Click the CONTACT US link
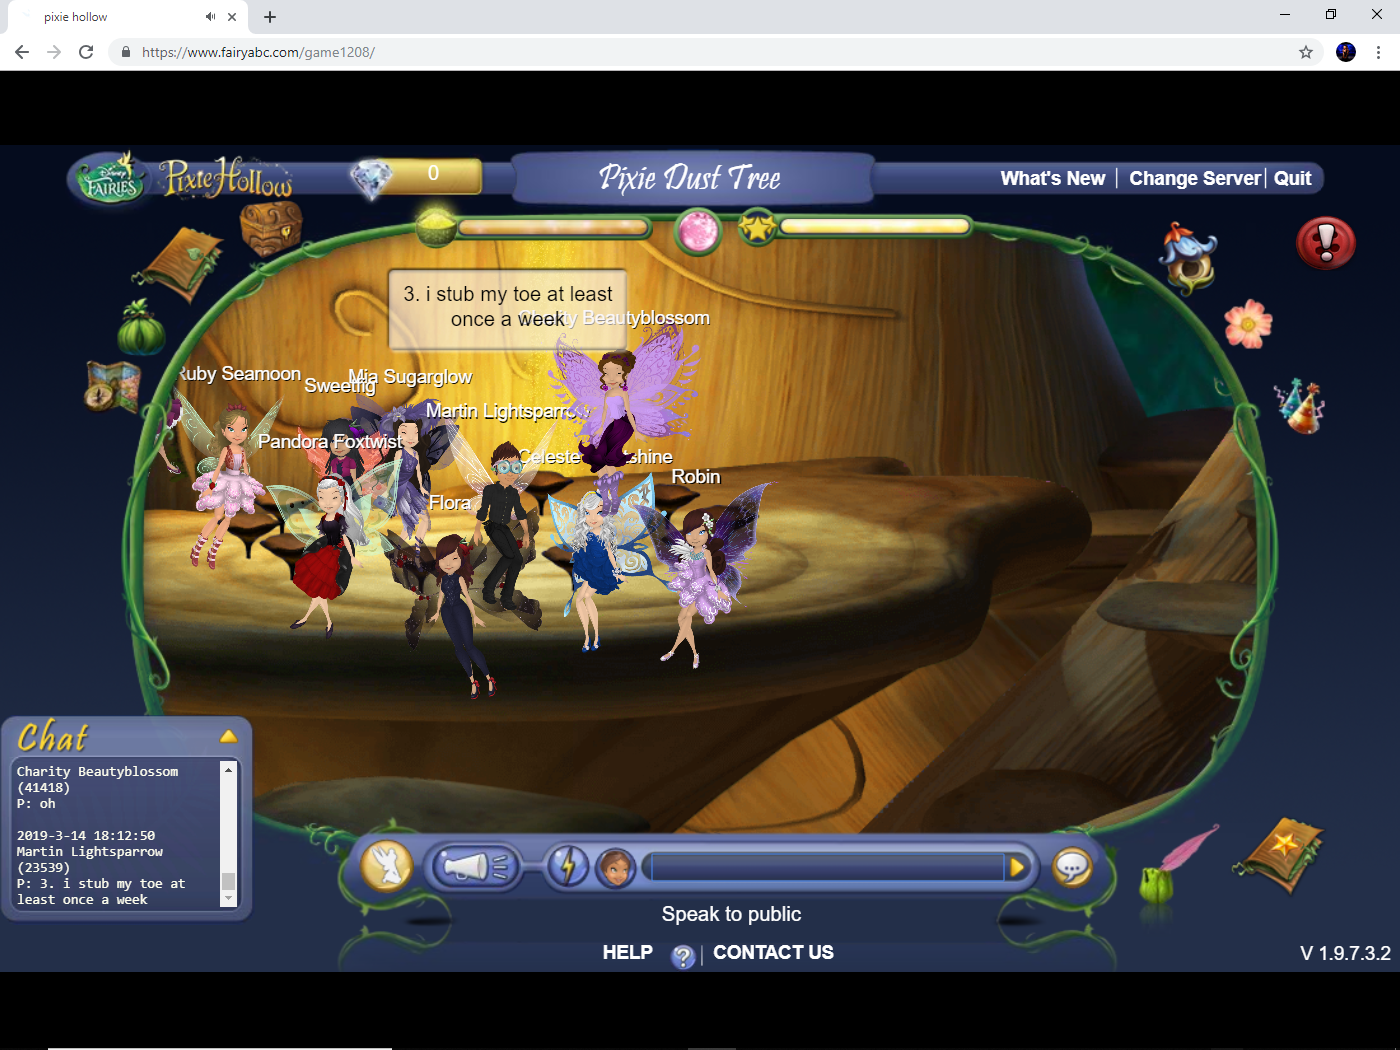The height and width of the screenshot is (1050, 1400). pos(773,952)
